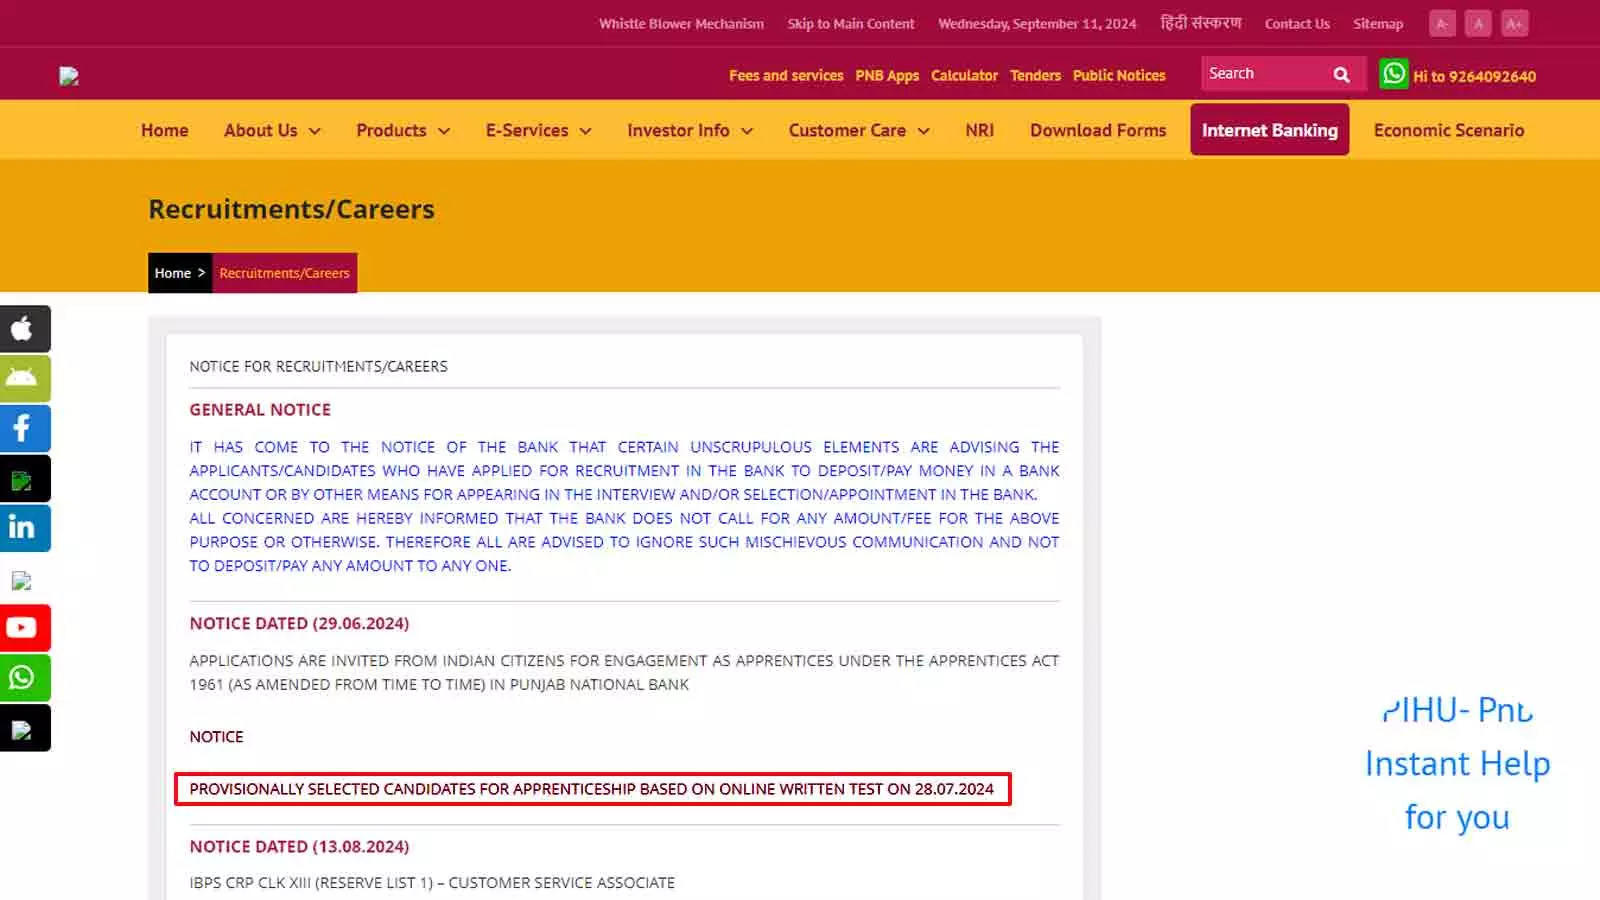
Task: Click the NOTICE DATED (13.08.2024) heading
Action: pyautogui.click(x=299, y=846)
